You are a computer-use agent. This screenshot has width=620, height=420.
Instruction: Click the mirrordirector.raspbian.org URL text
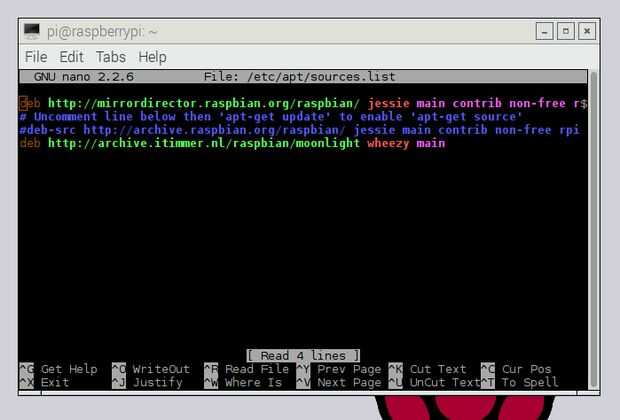204,104
